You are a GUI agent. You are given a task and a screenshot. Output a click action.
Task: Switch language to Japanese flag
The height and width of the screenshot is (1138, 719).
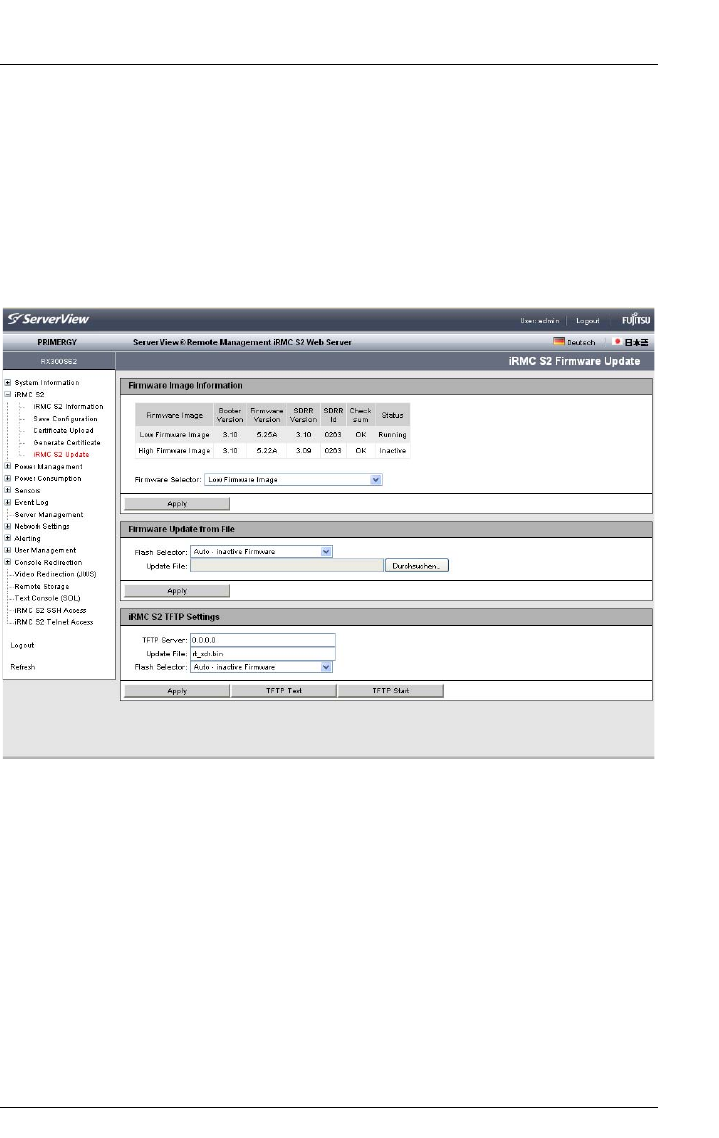pyautogui.click(x=616, y=342)
